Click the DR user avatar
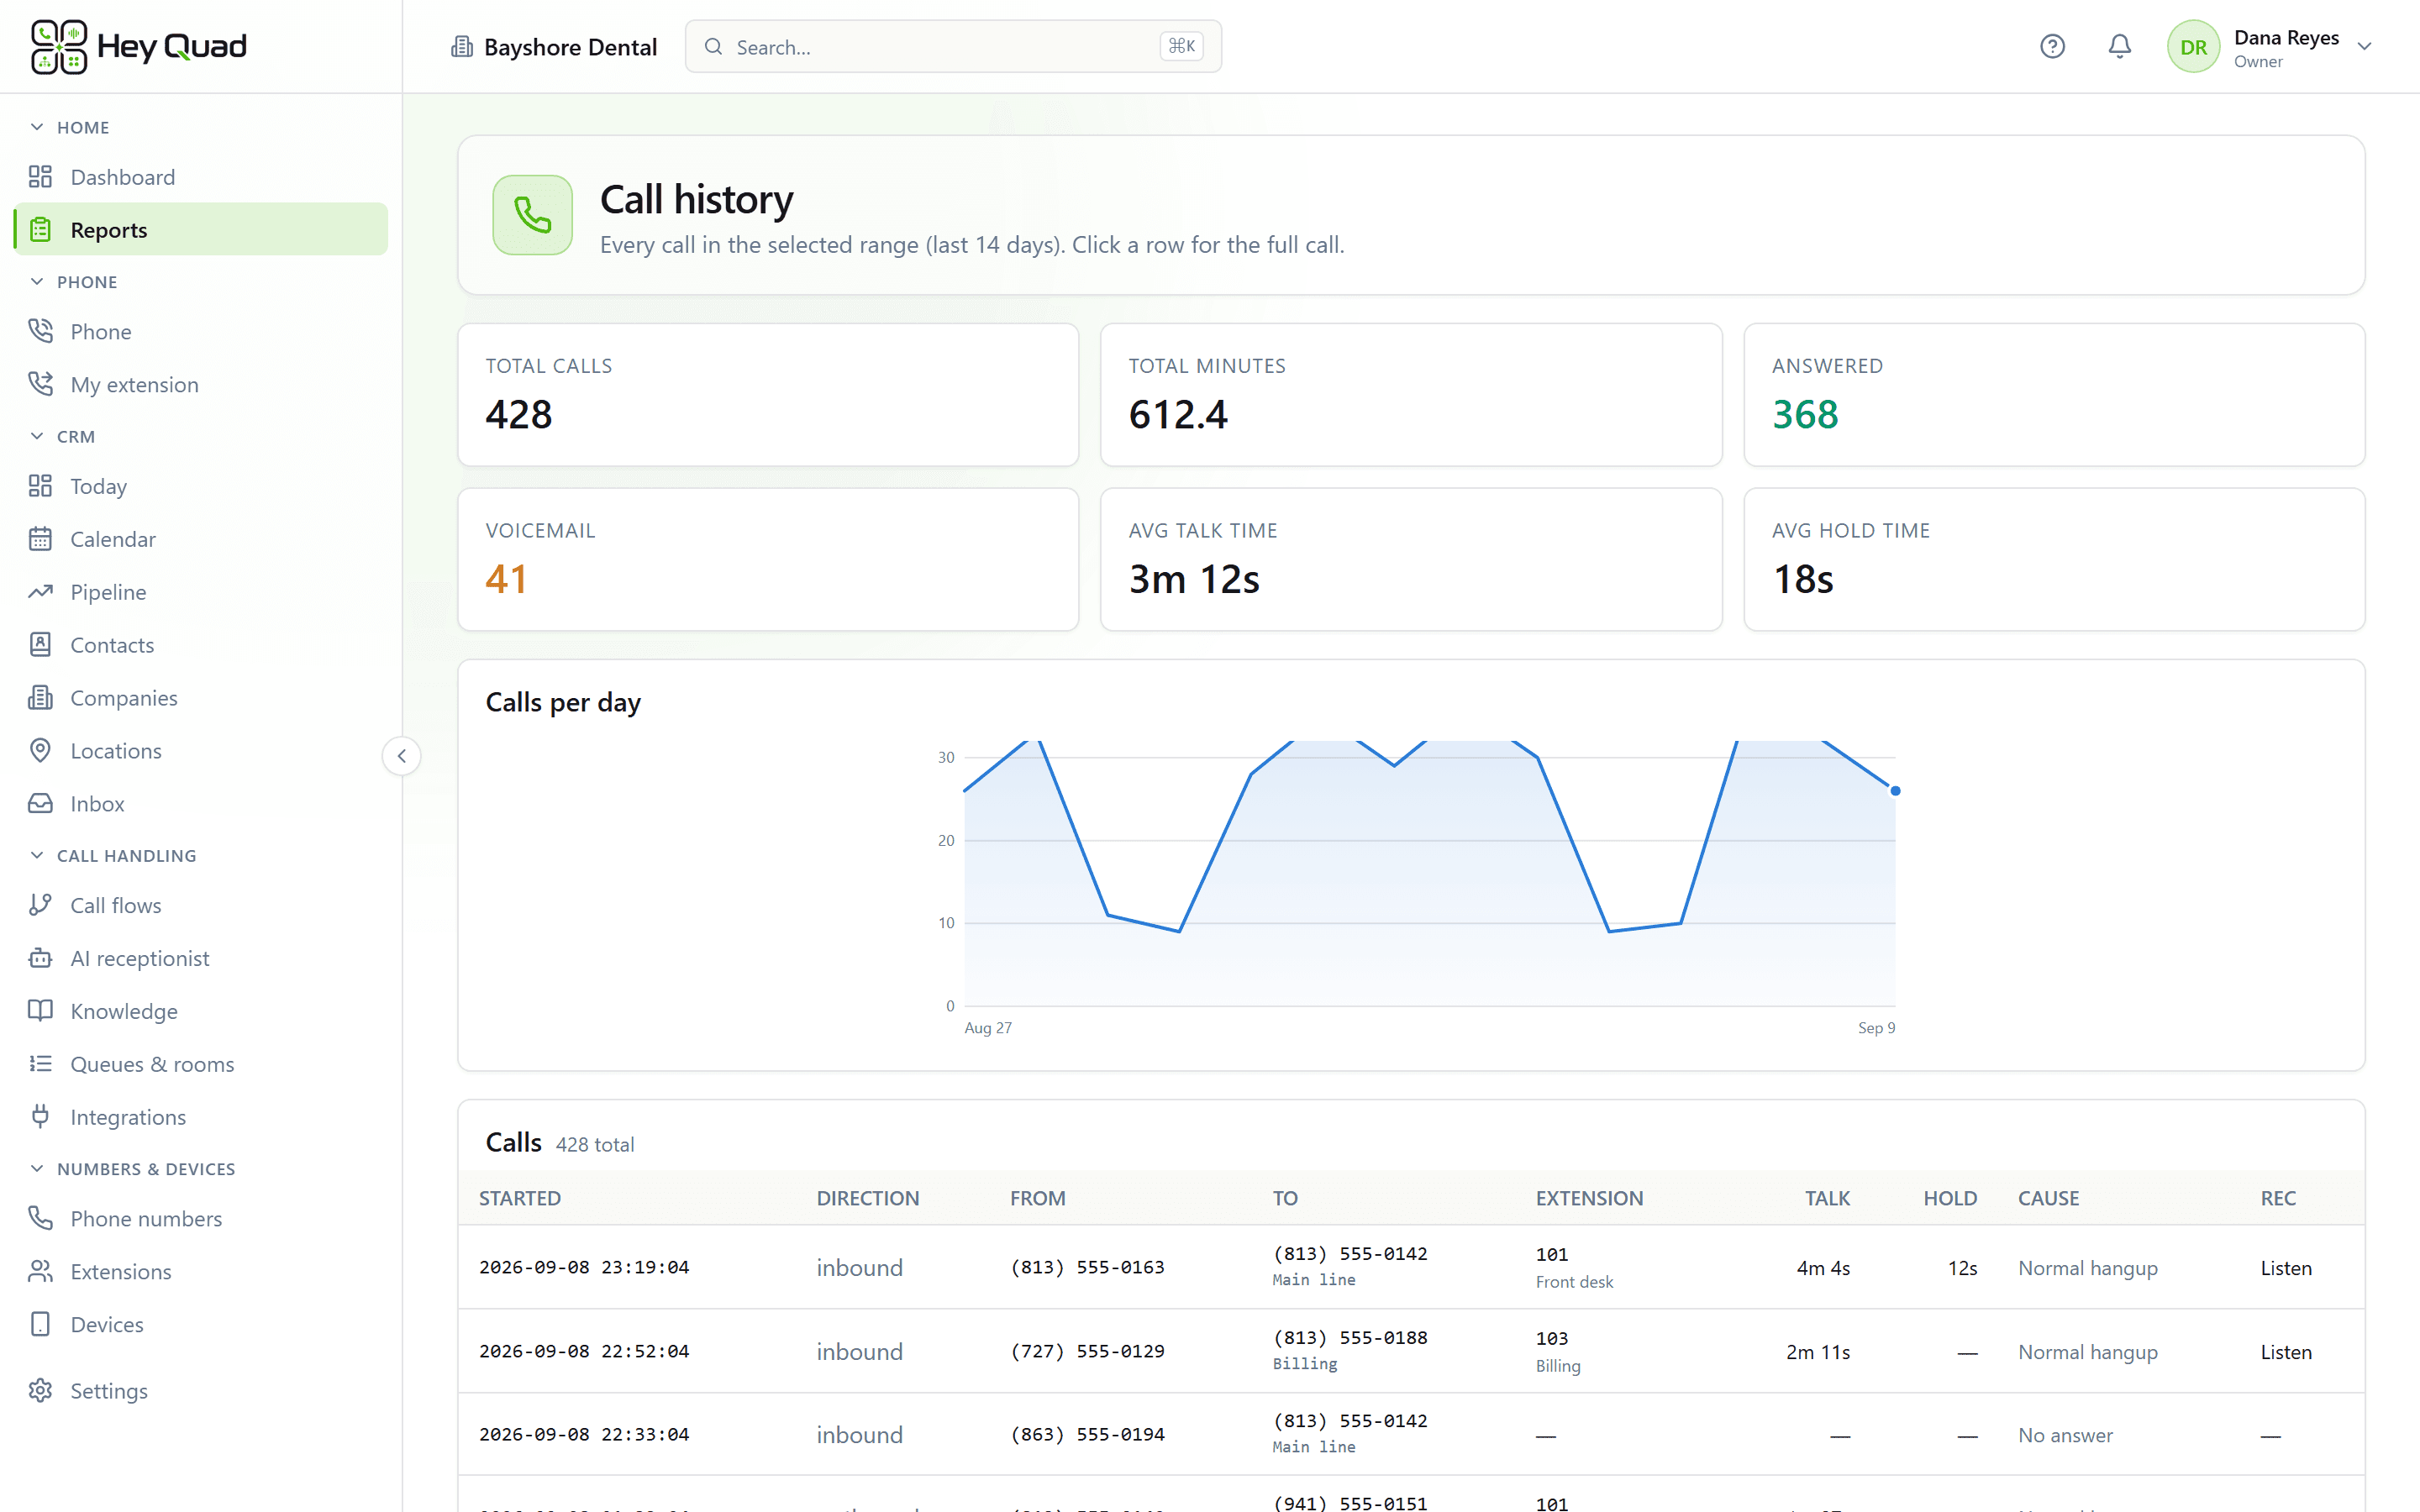The width and height of the screenshot is (2420, 1512). coord(2192,46)
